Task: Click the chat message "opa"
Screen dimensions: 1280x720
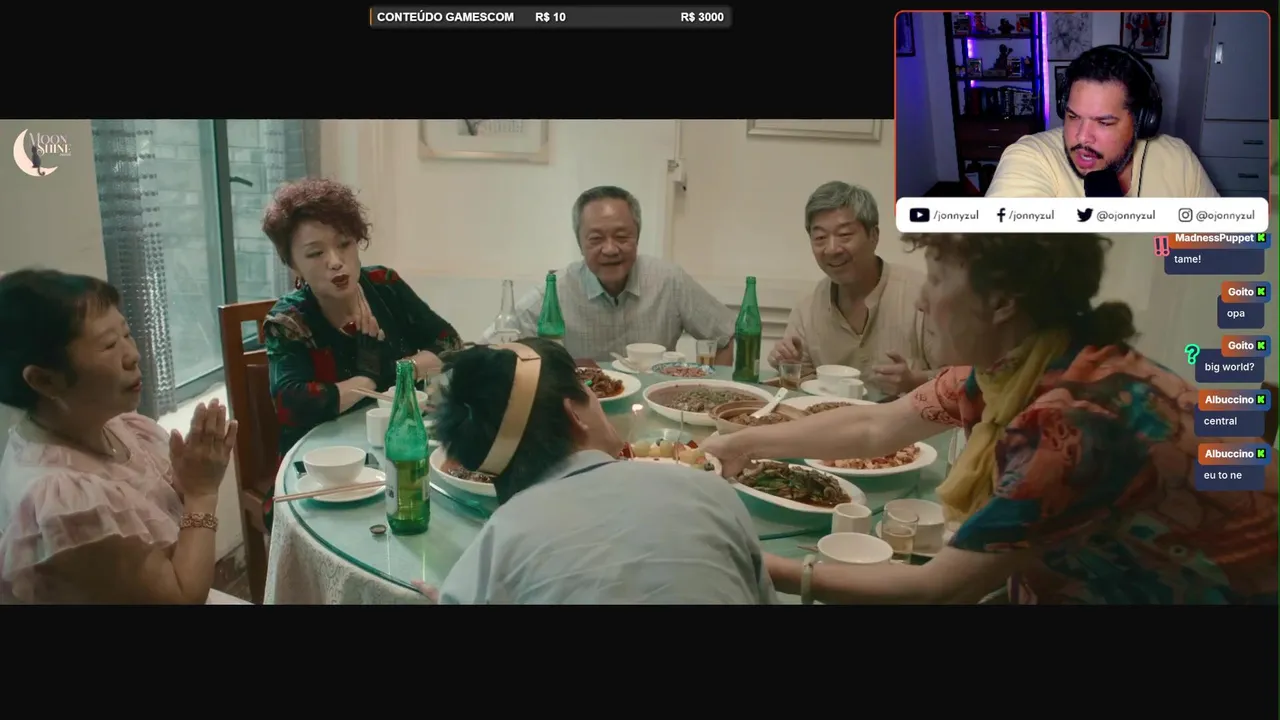Action: coord(1236,313)
